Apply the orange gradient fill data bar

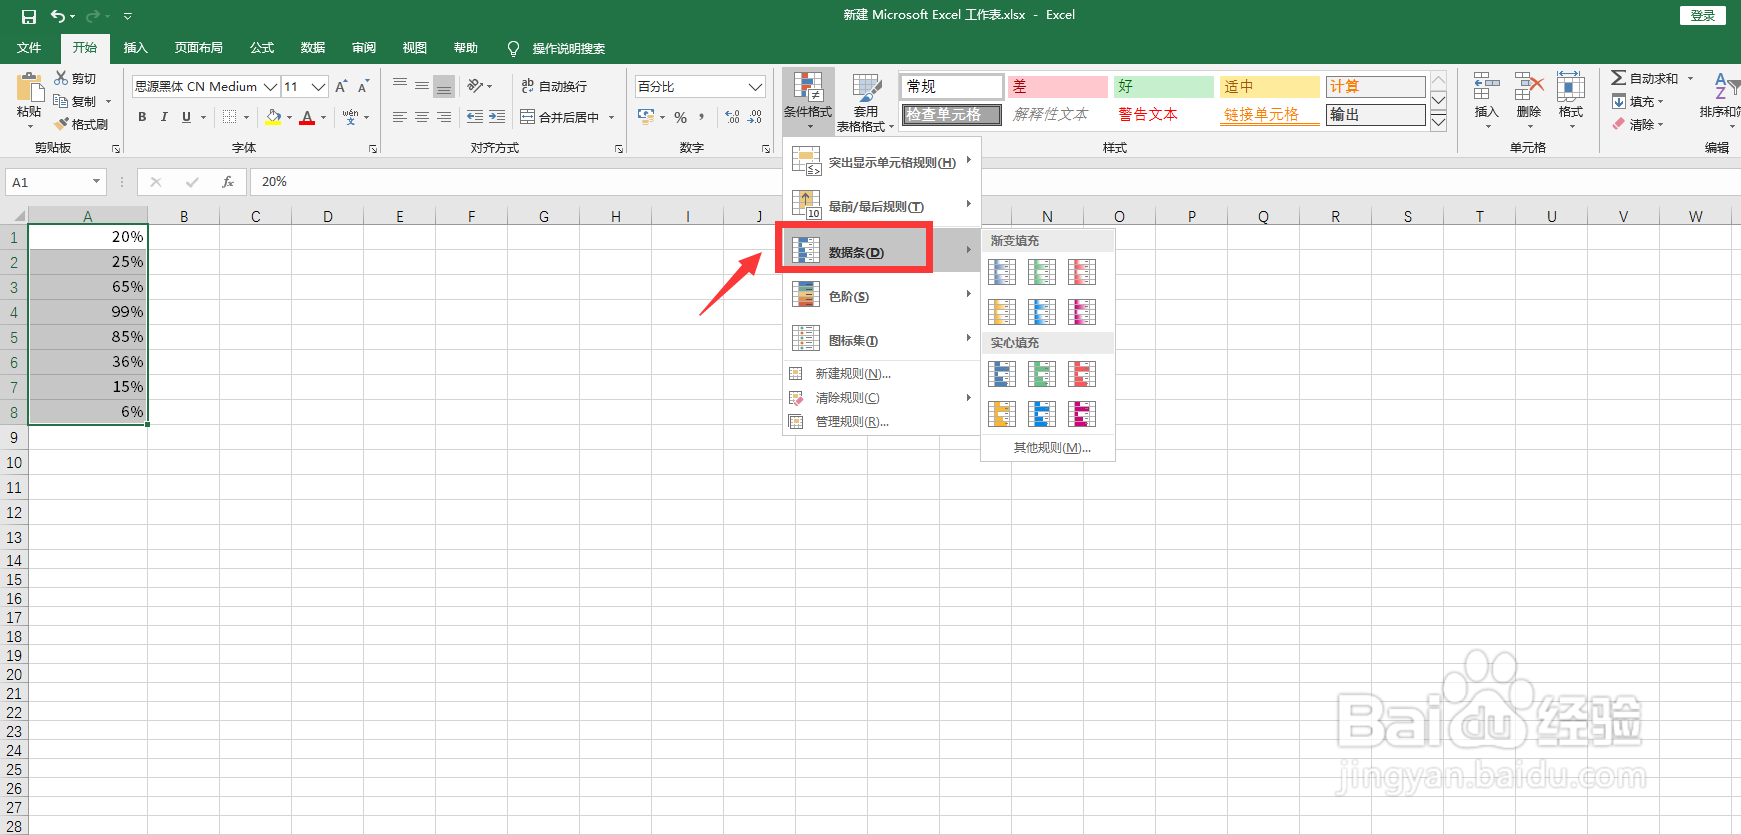tap(1002, 312)
